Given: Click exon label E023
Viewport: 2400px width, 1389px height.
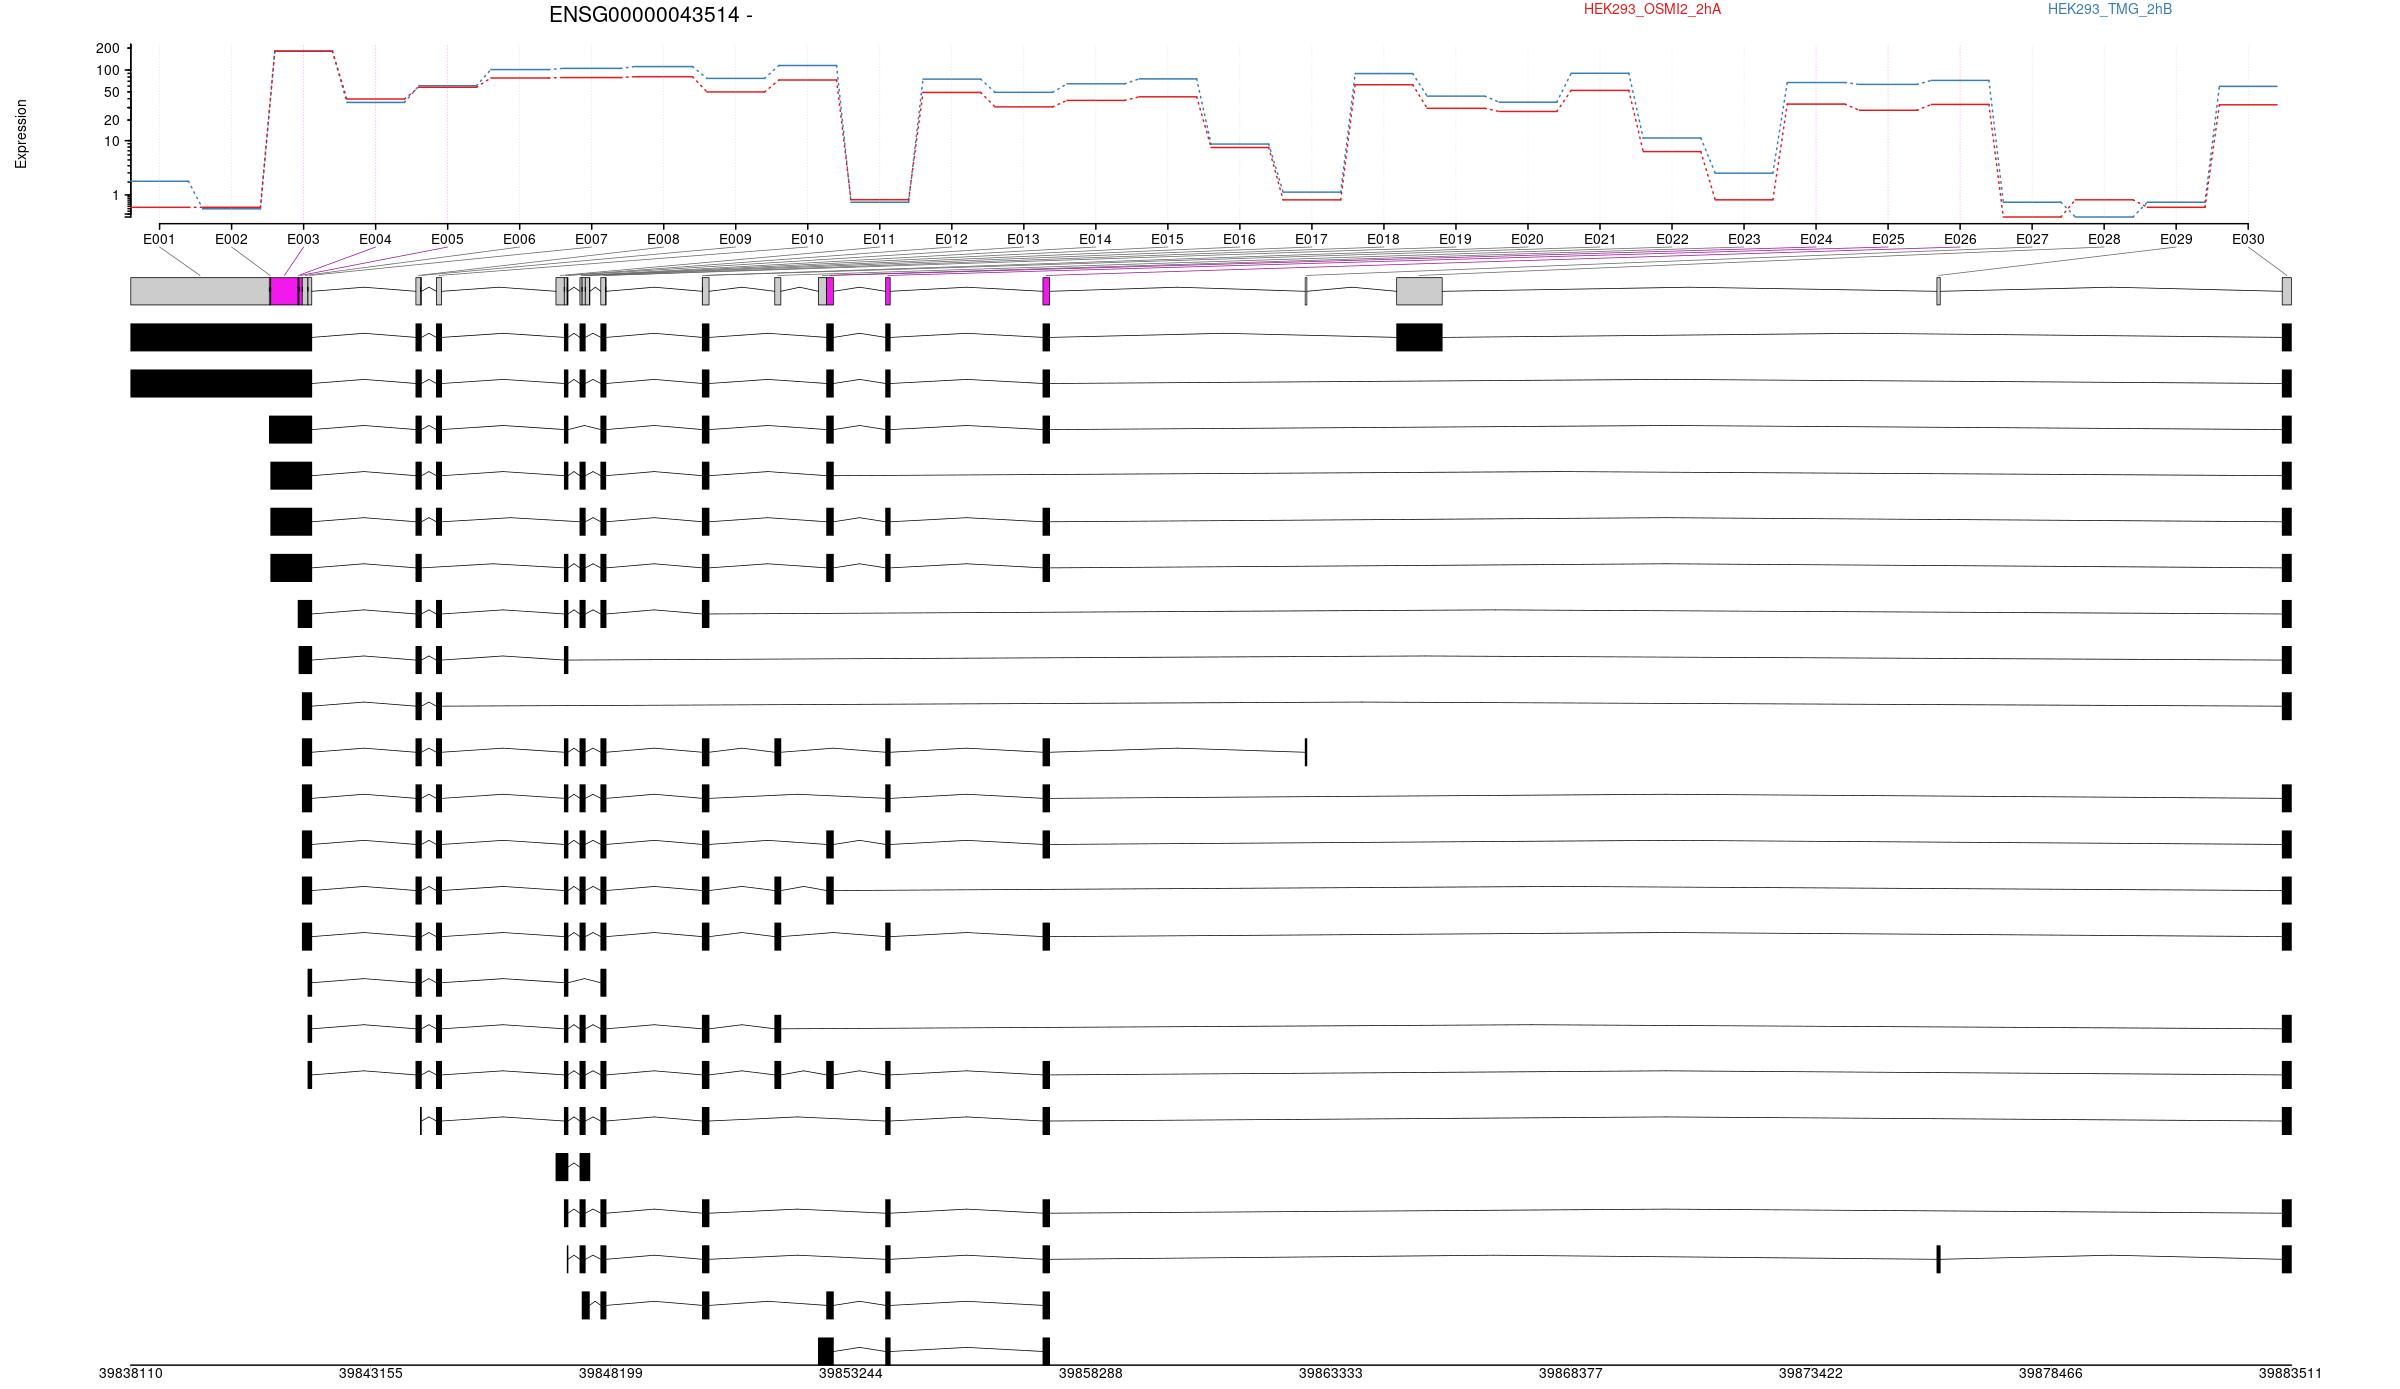Looking at the screenshot, I should pos(1744,240).
